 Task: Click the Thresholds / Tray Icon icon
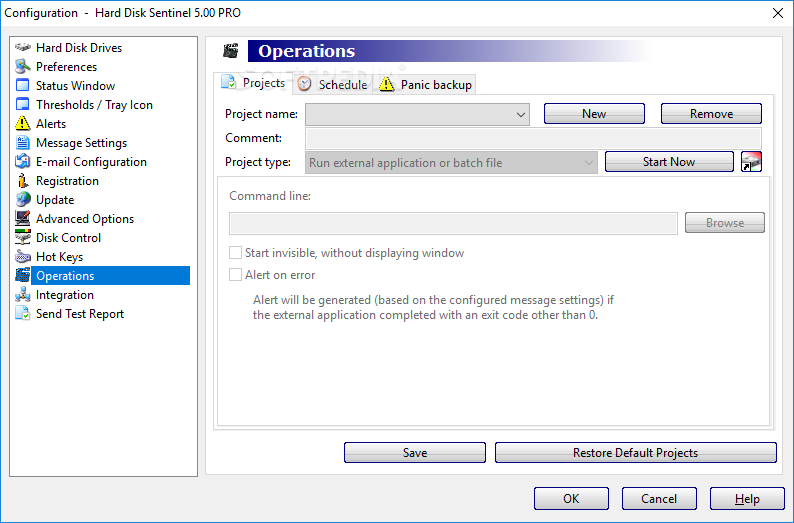click(x=23, y=104)
